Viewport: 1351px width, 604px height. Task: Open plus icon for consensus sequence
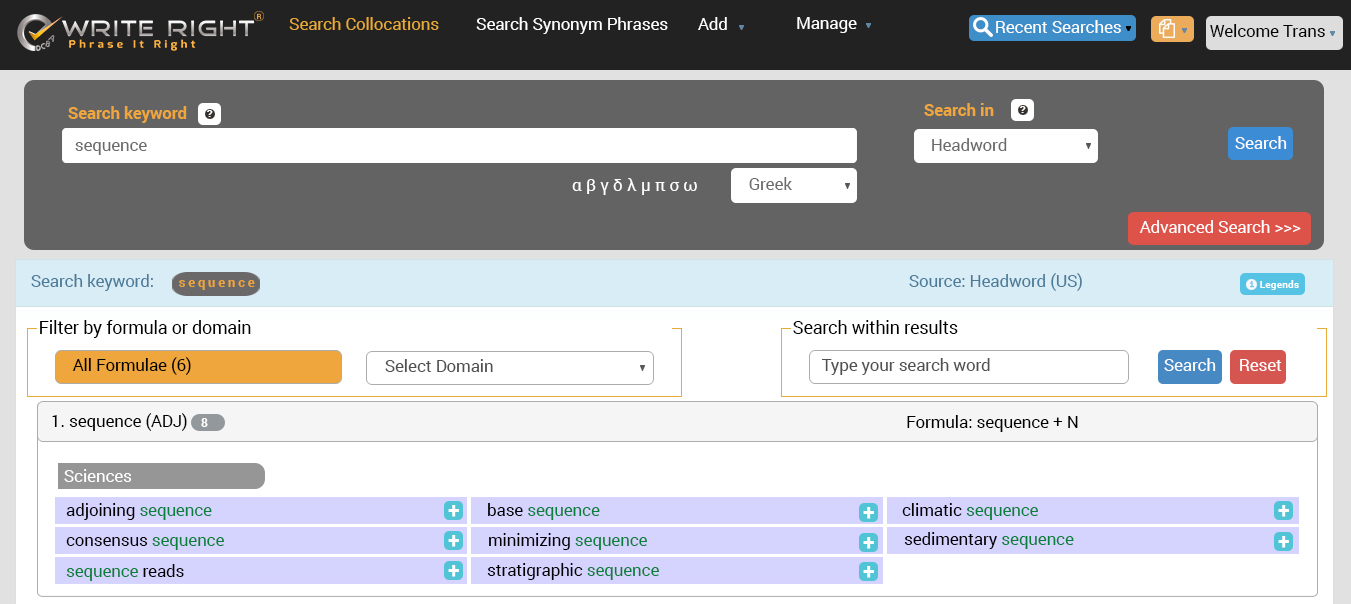[x=453, y=541]
